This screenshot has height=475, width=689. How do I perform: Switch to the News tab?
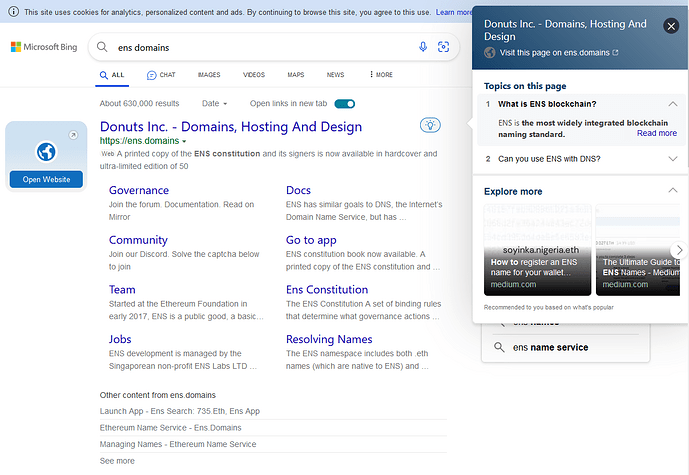[x=335, y=75]
